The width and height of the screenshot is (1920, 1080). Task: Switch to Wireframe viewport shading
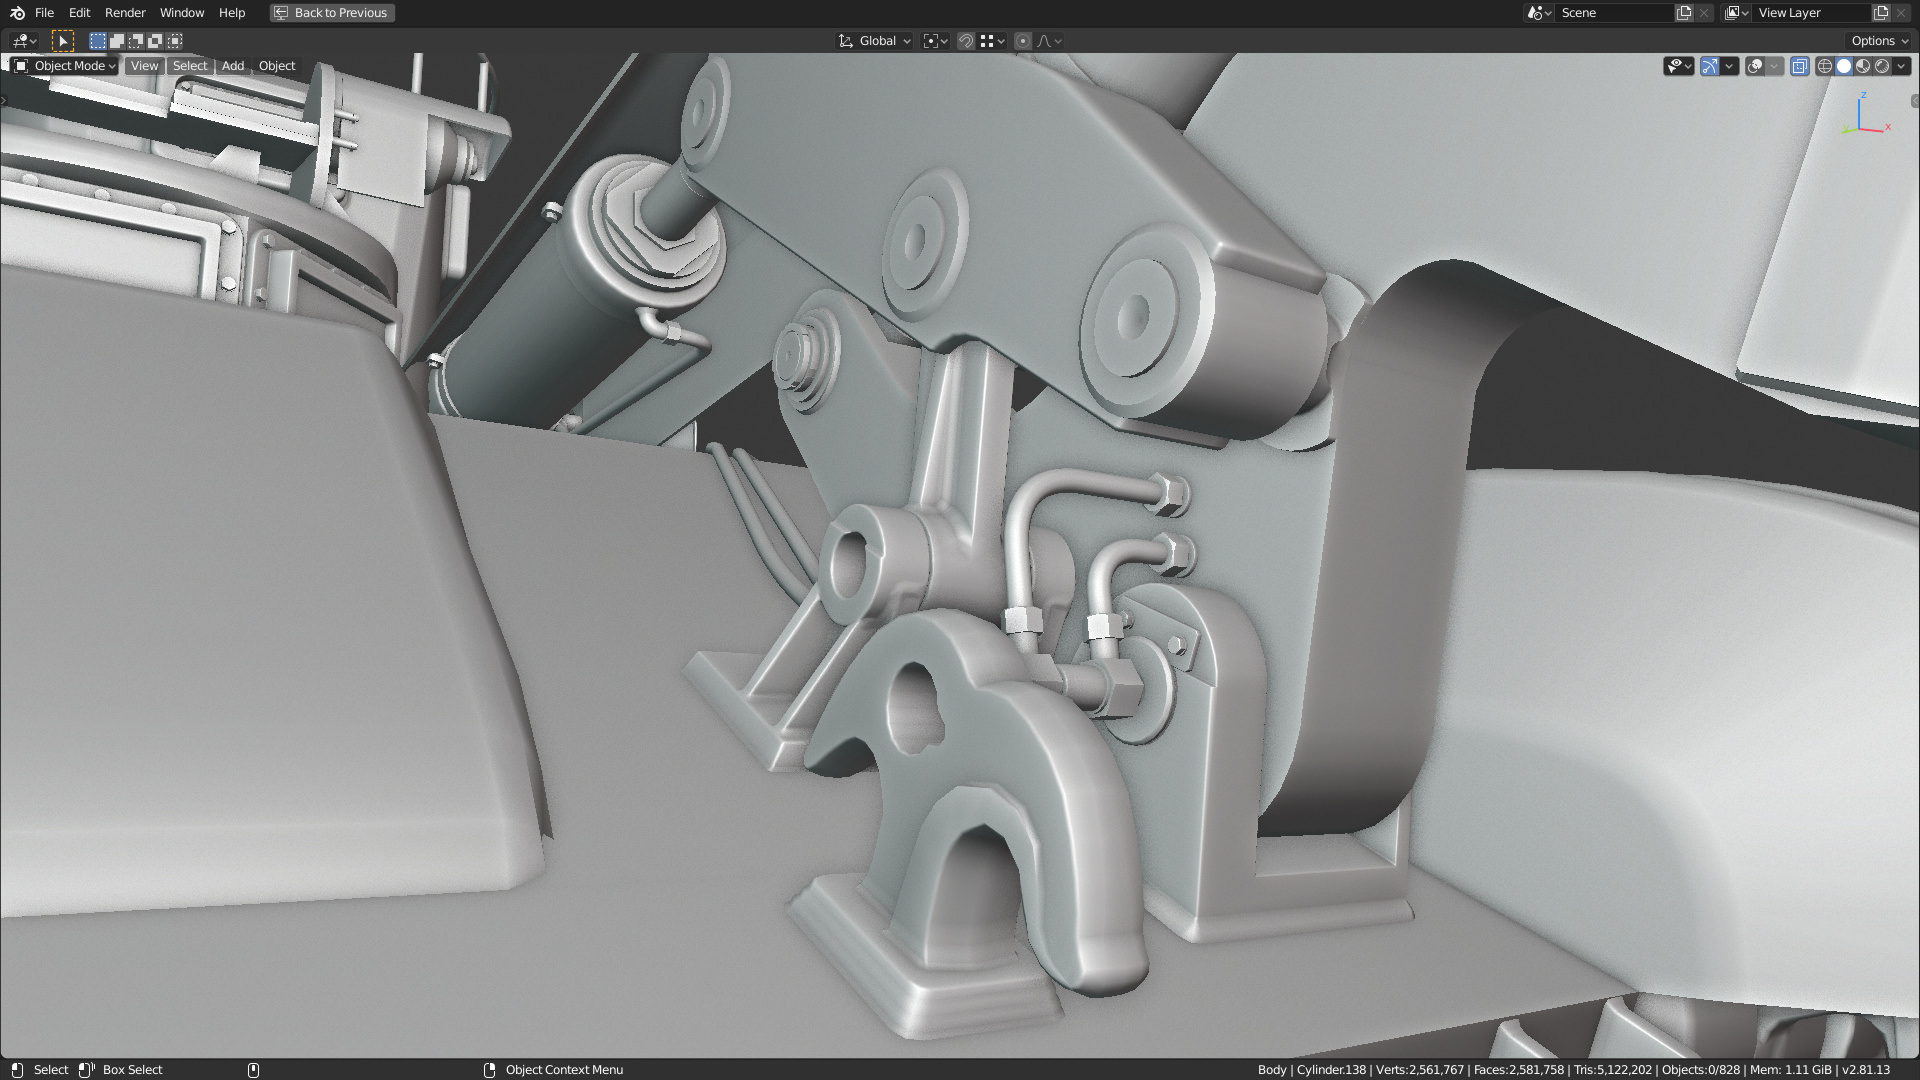[x=1824, y=66]
